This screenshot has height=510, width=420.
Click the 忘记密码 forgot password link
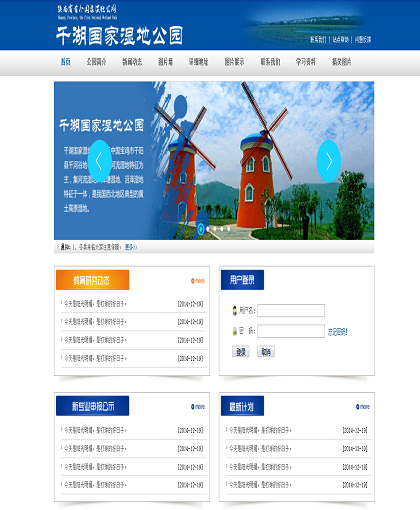[337, 332]
